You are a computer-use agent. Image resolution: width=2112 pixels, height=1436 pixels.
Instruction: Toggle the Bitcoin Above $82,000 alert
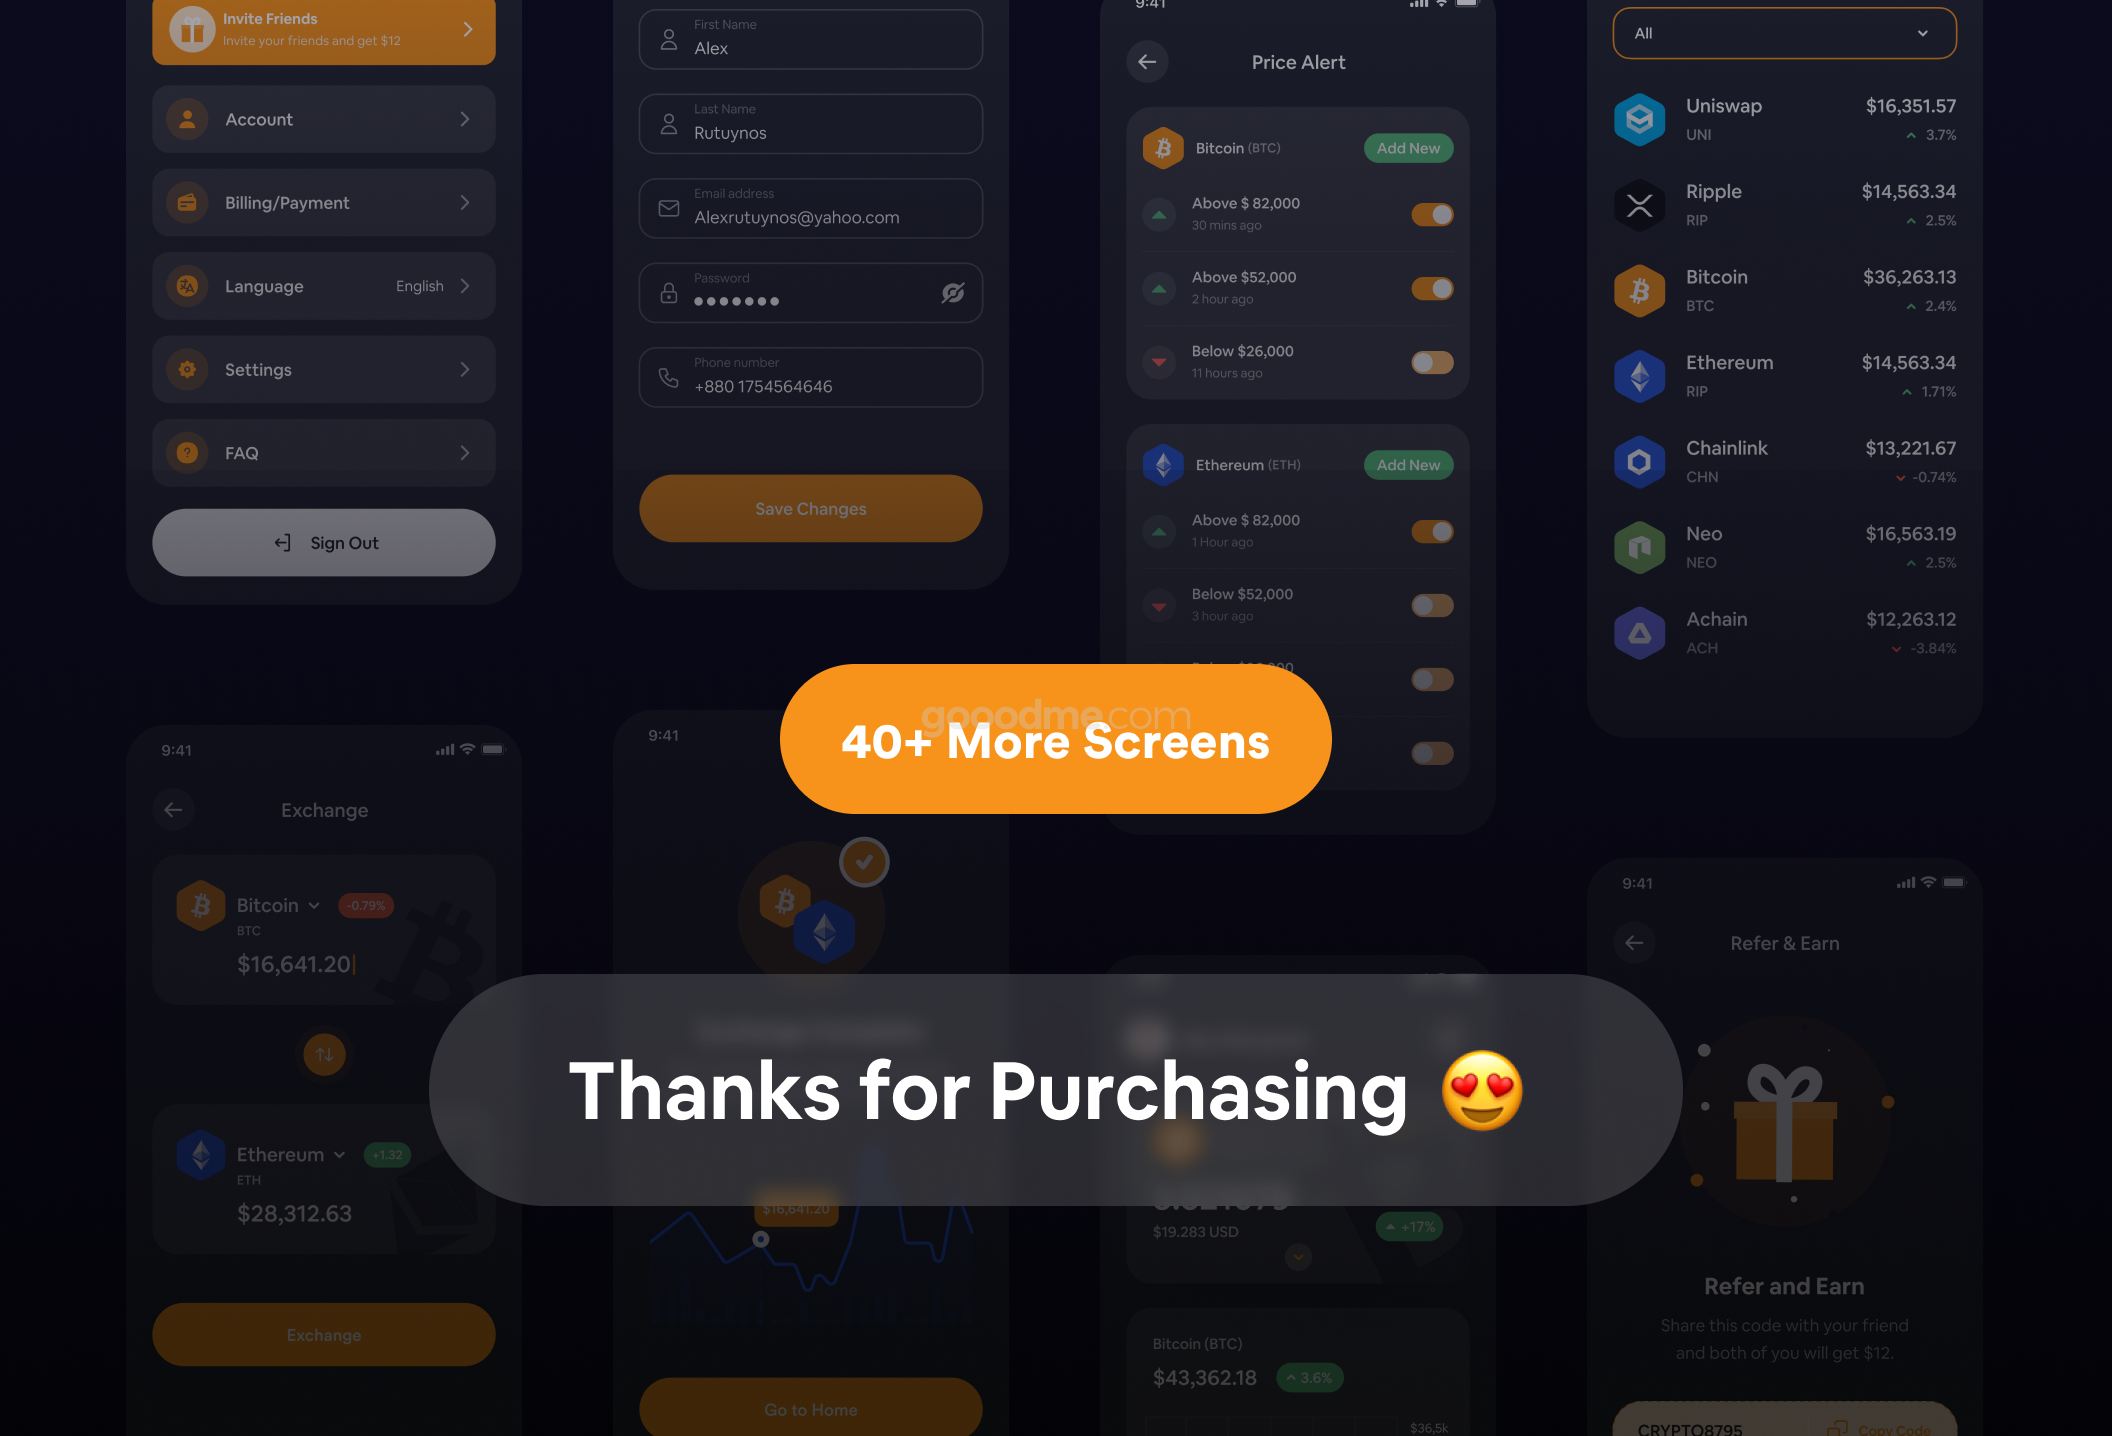click(1431, 213)
